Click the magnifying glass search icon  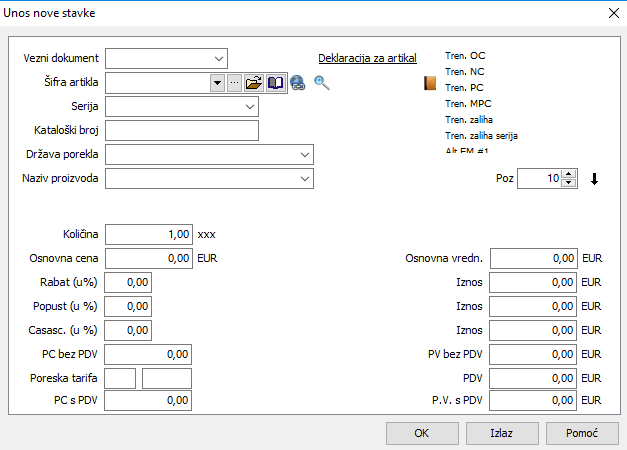tap(321, 83)
